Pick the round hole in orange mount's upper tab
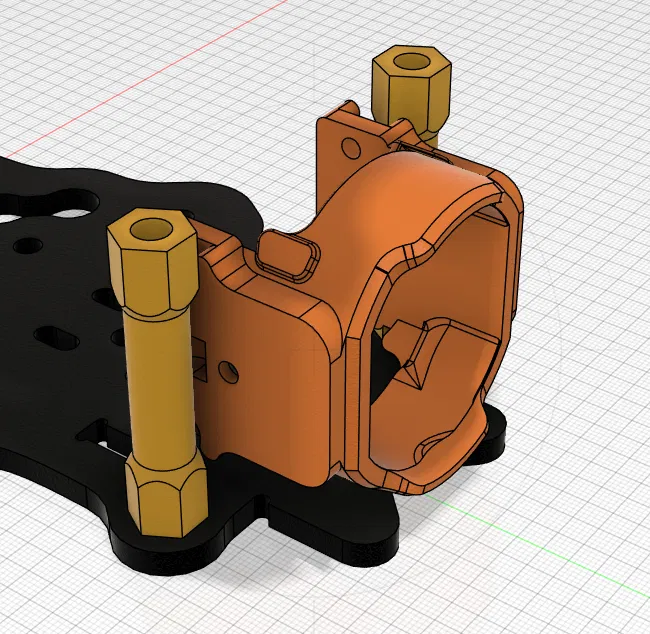The image size is (650, 634). [351, 147]
